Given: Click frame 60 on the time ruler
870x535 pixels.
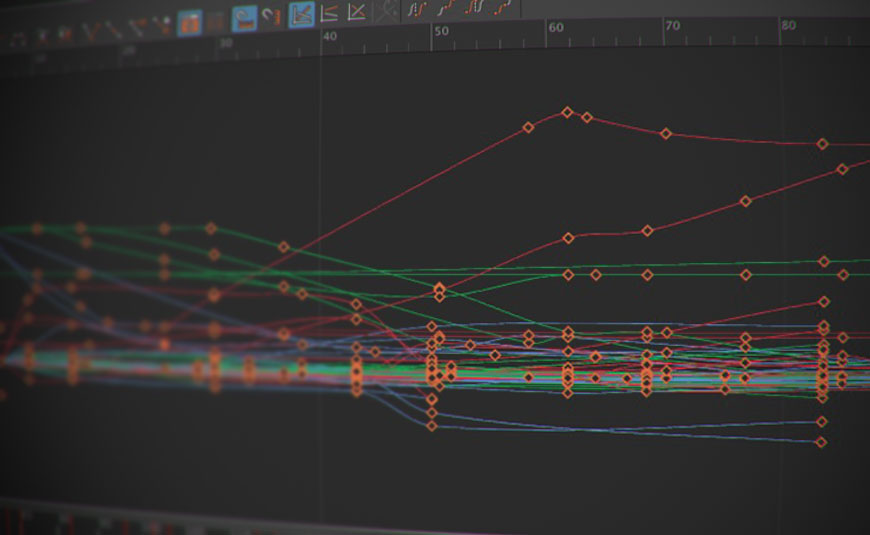Looking at the screenshot, I should coord(556,27).
